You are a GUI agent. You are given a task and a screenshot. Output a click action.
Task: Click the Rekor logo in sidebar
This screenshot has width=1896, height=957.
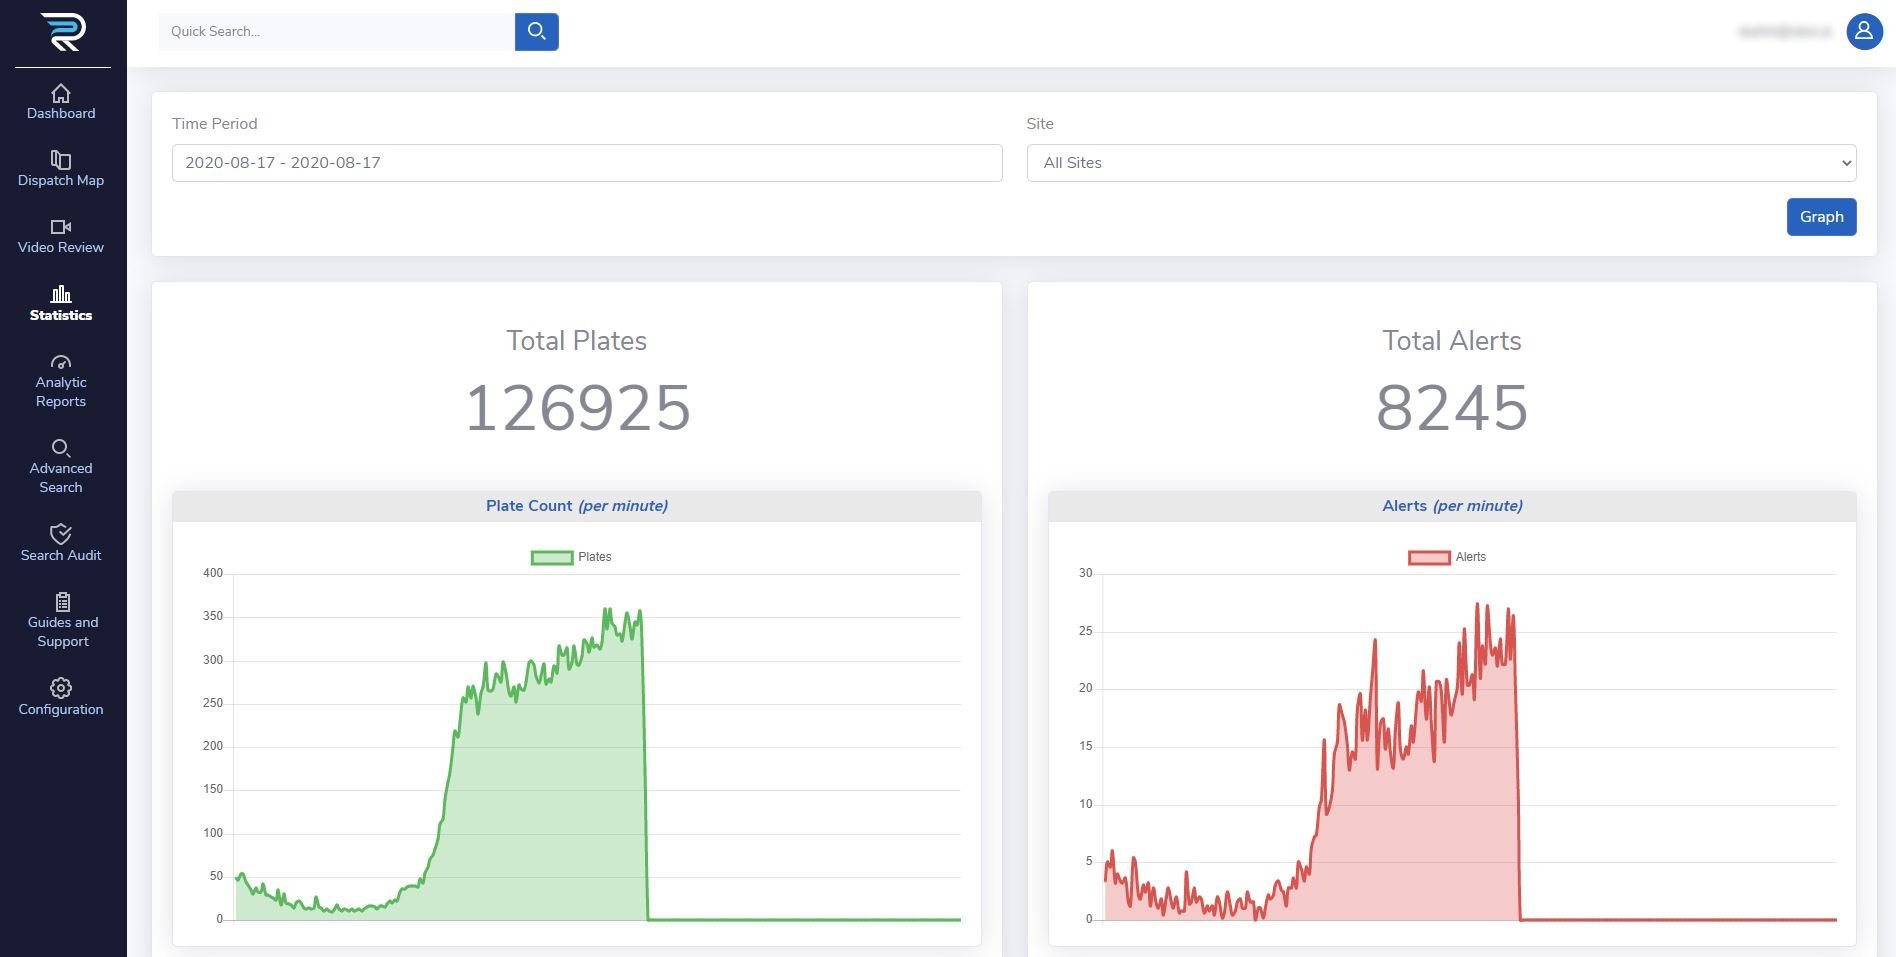(63, 32)
